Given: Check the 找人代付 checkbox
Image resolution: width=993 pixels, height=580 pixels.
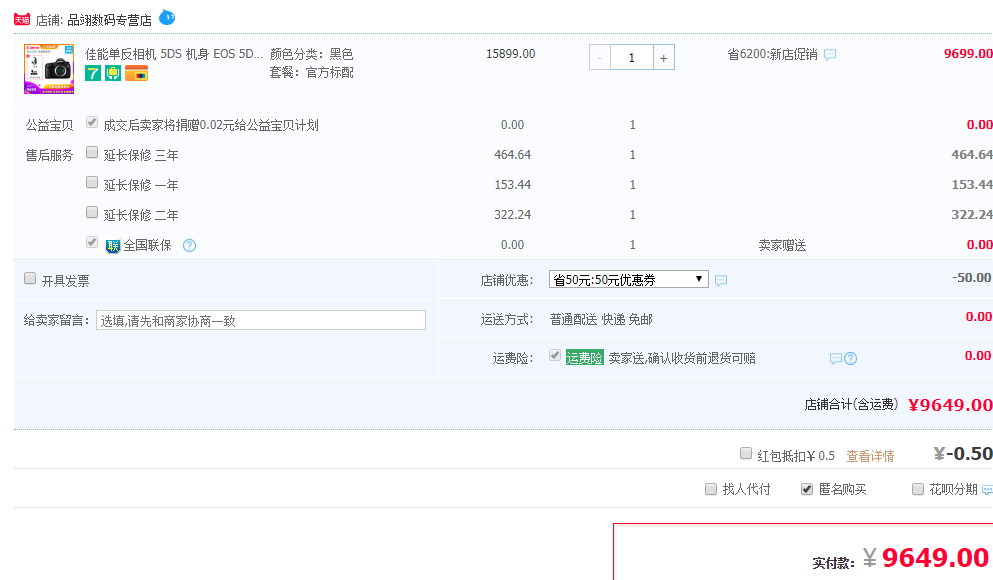Looking at the screenshot, I should point(711,489).
